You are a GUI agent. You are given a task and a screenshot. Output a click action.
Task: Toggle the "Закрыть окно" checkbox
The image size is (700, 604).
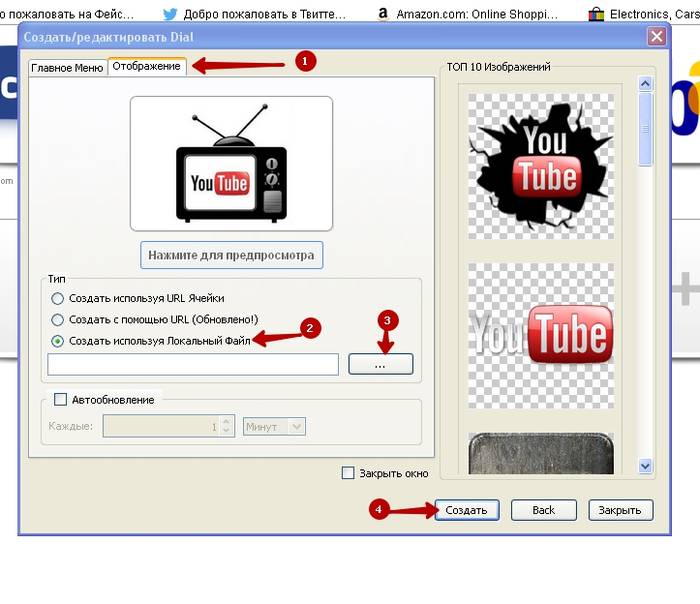(x=348, y=473)
